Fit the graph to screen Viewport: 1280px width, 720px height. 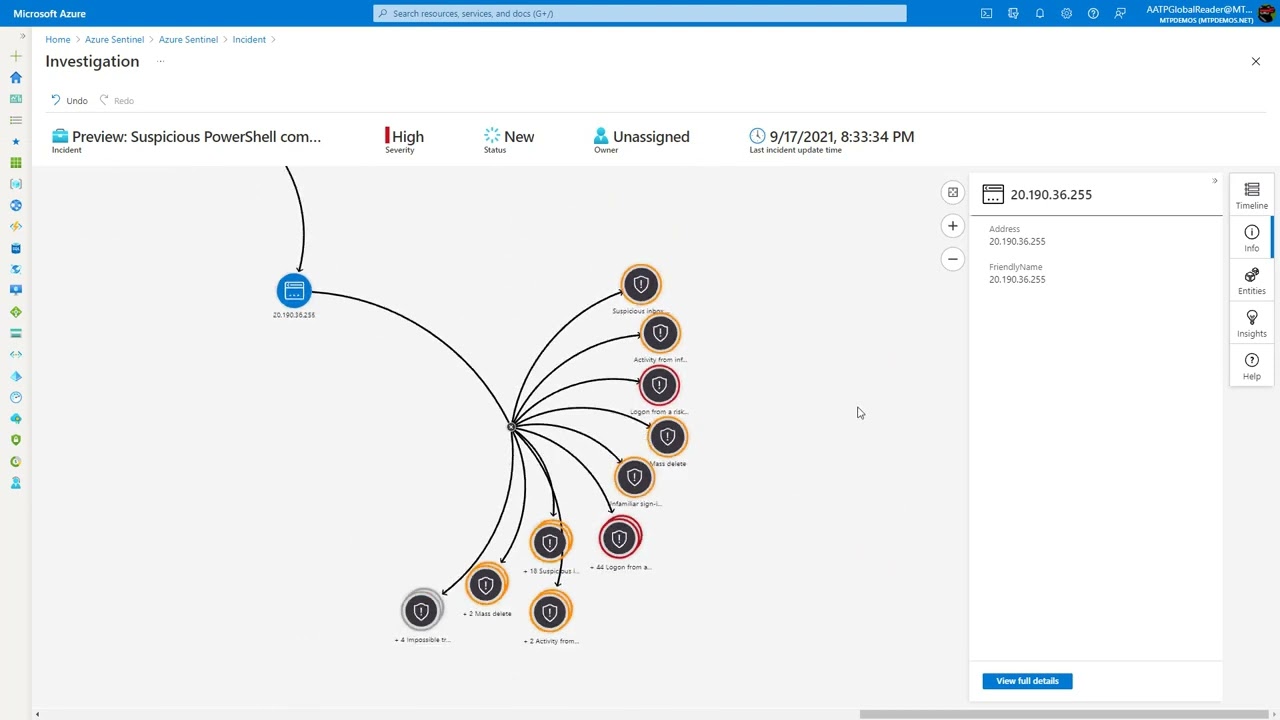coord(953,192)
